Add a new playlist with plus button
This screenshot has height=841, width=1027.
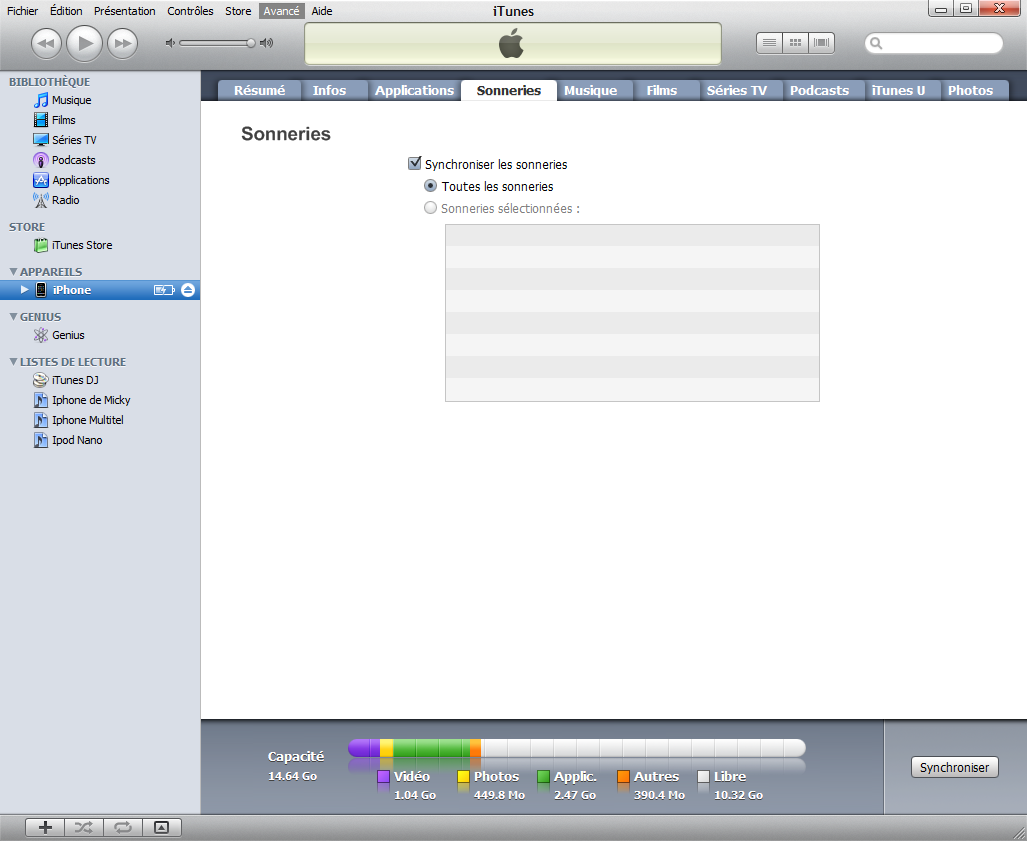45,827
